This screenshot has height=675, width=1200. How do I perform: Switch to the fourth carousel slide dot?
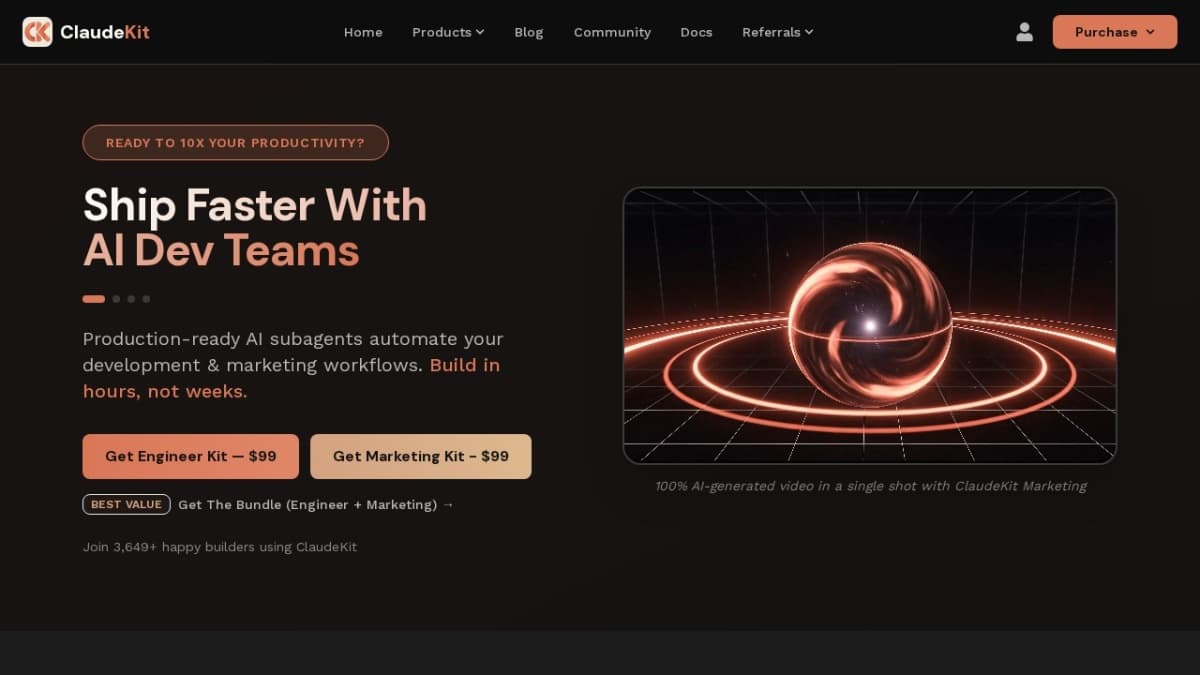tap(146, 298)
